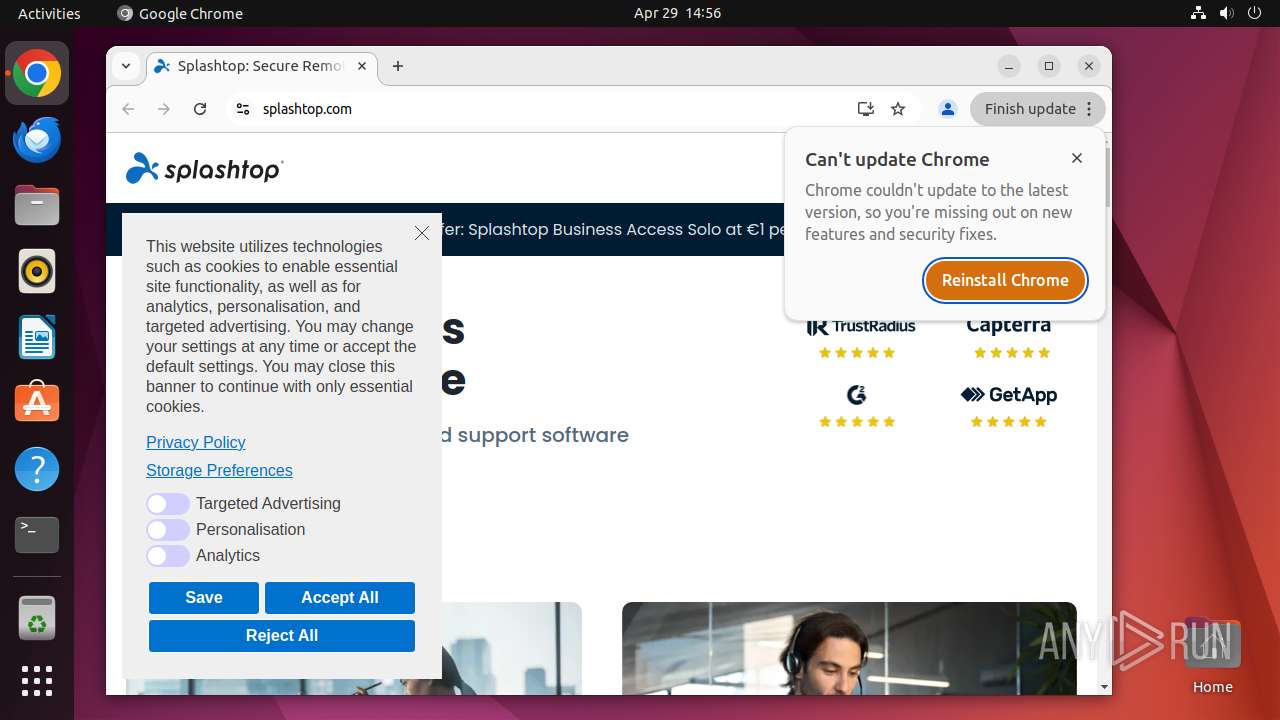Toggle Analytics switch
The height and width of the screenshot is (720, 1280).
point(168,556)
